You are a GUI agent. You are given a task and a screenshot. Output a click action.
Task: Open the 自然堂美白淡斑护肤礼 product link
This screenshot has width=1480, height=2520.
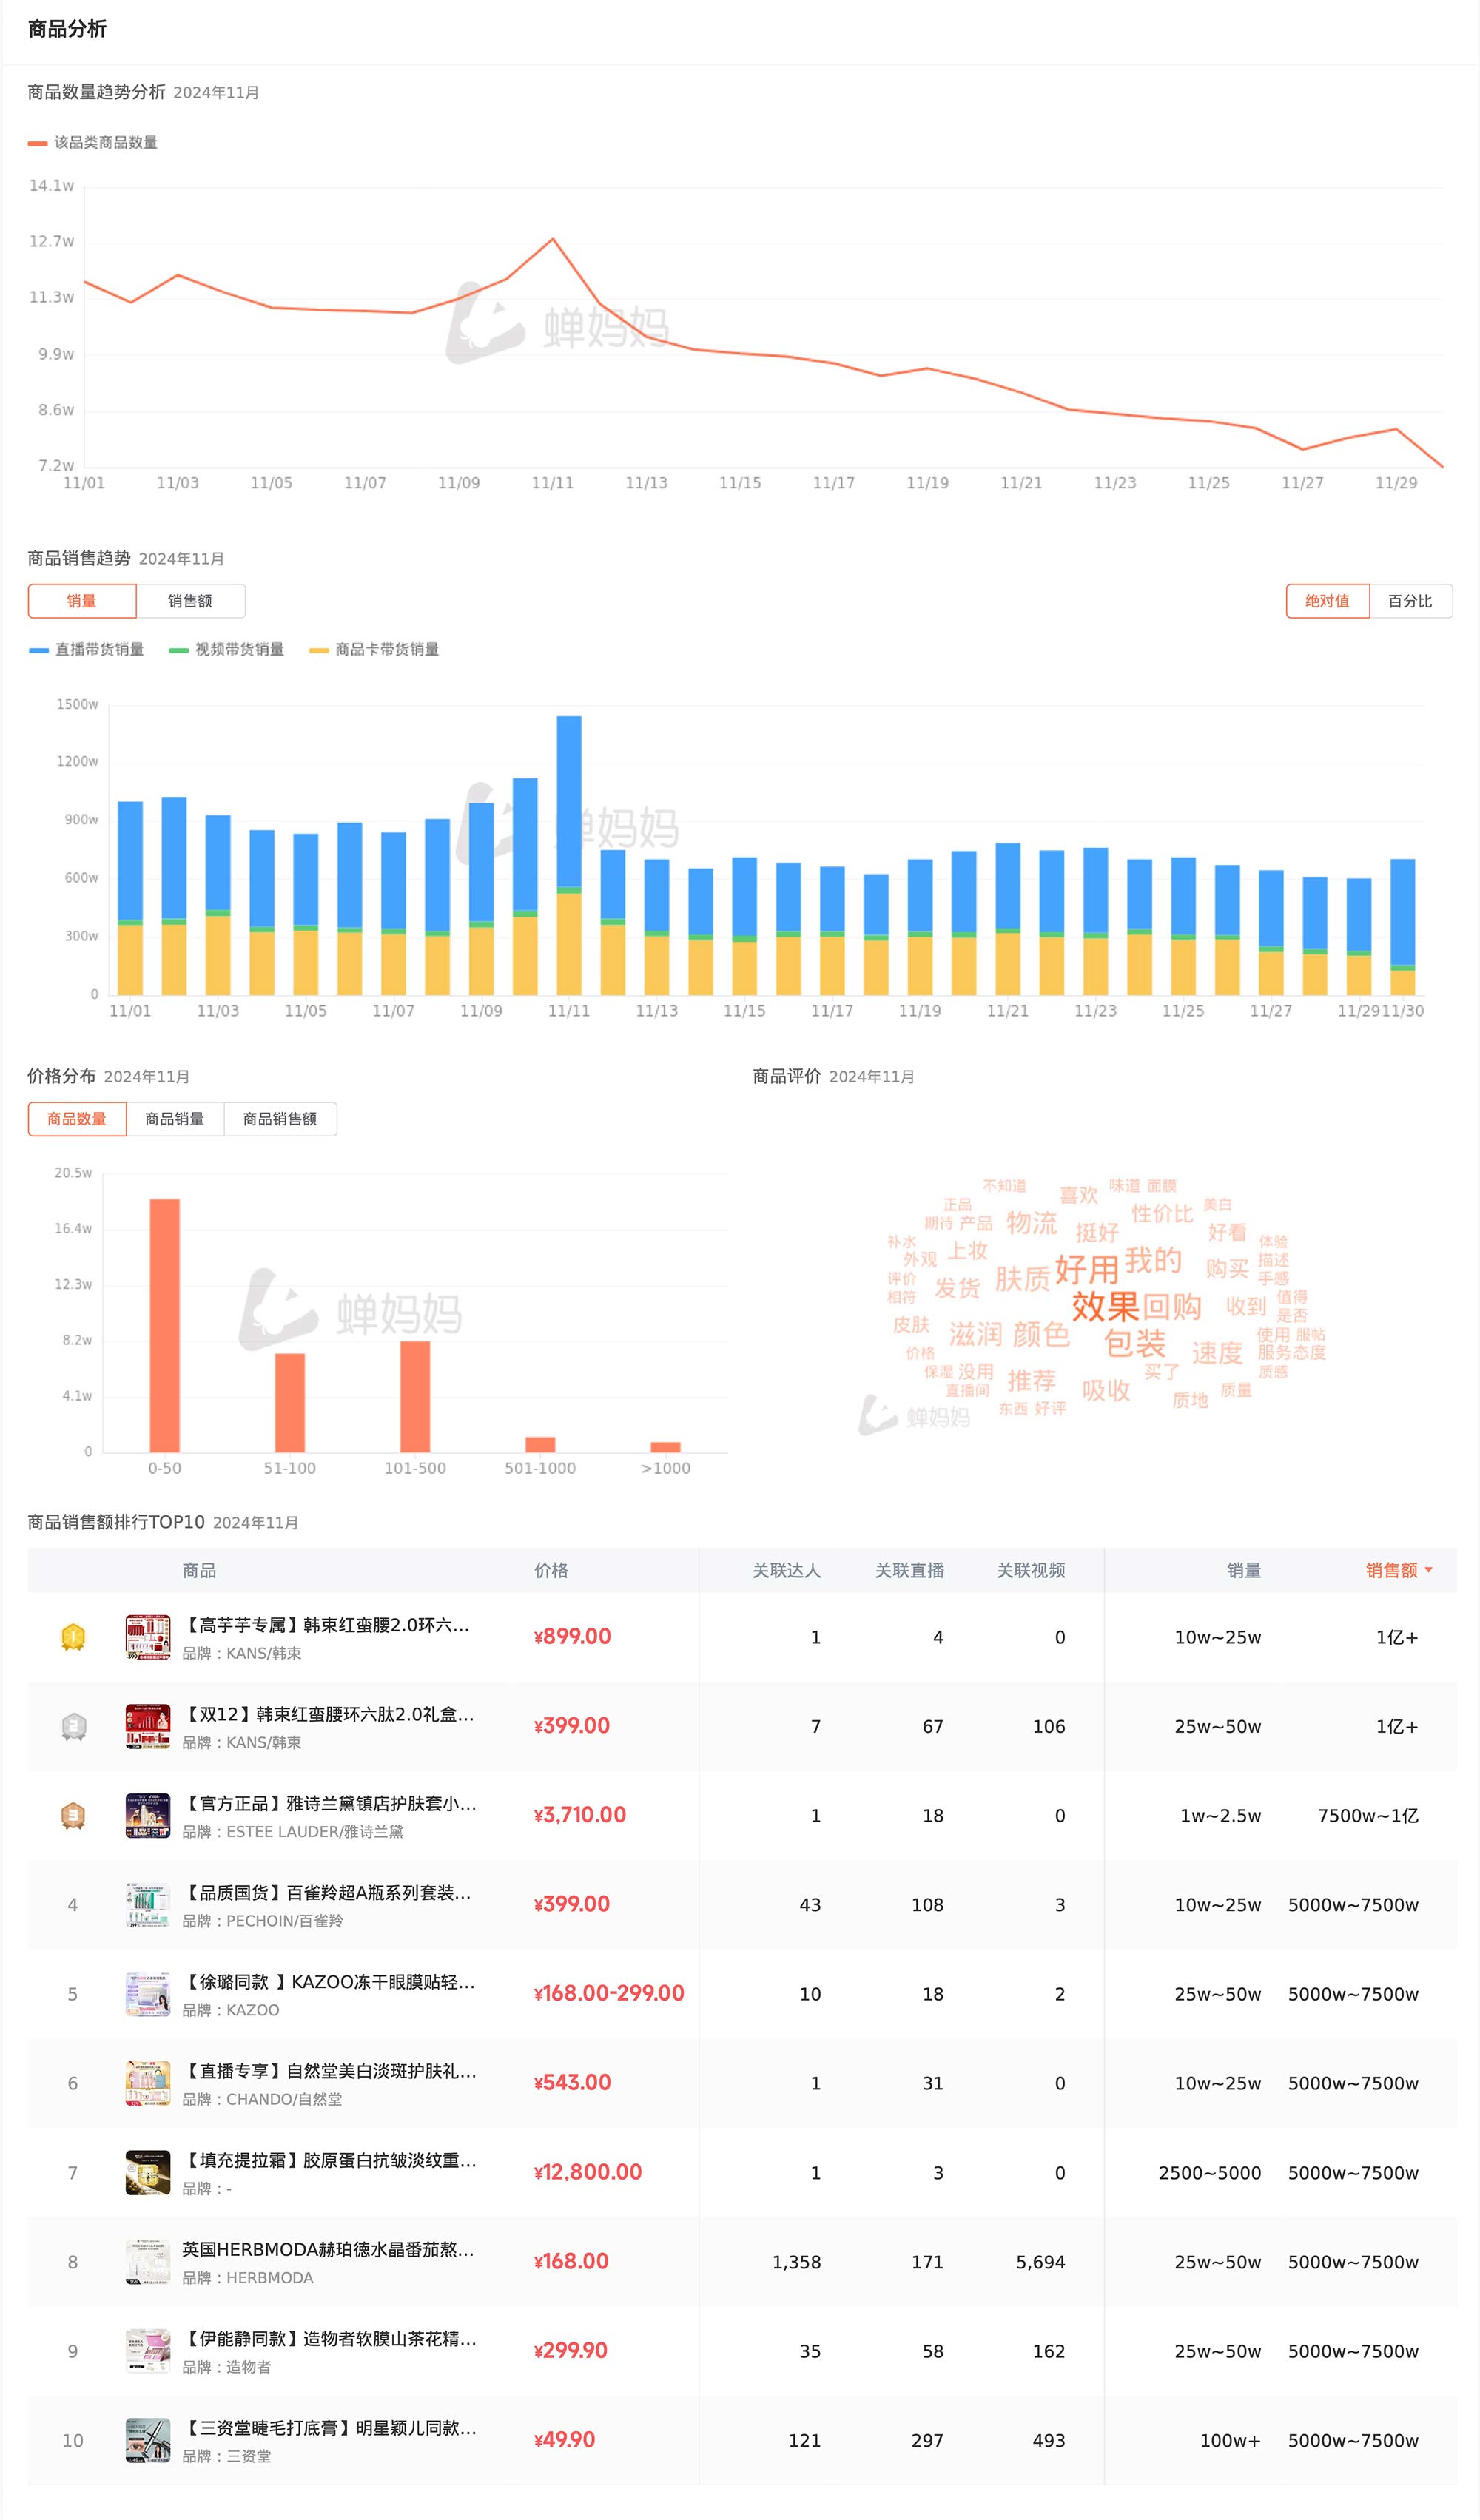(x=331, y=2071)
